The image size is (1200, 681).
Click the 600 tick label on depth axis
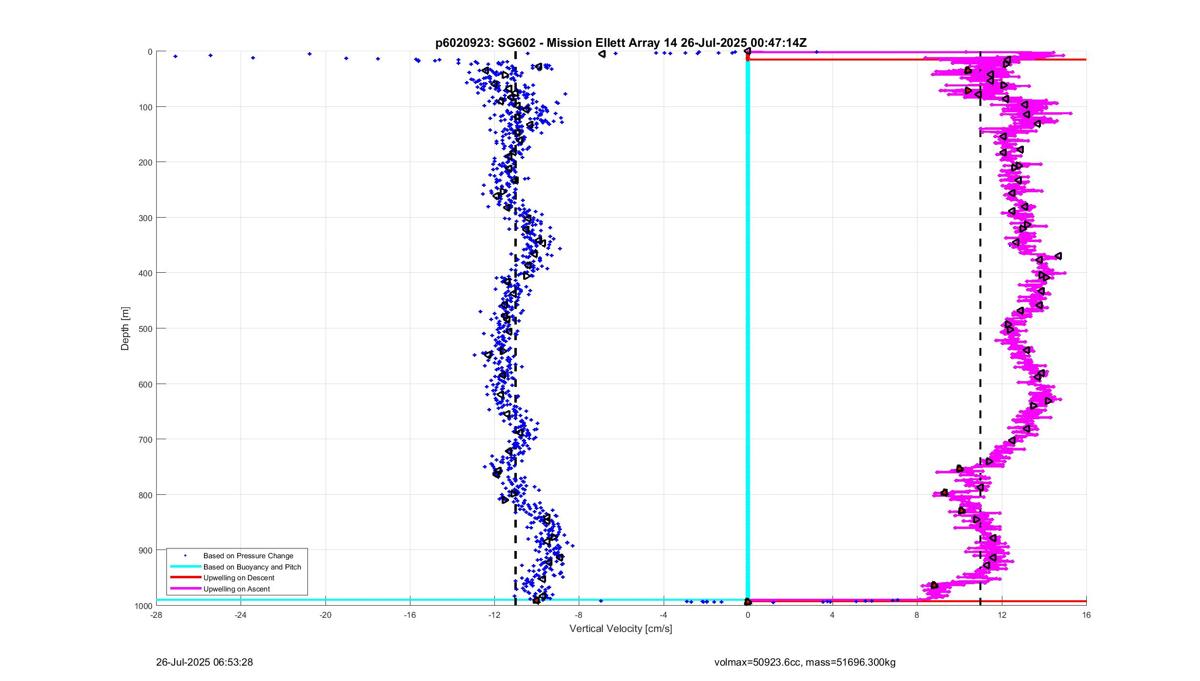click(x=144, y=384)
